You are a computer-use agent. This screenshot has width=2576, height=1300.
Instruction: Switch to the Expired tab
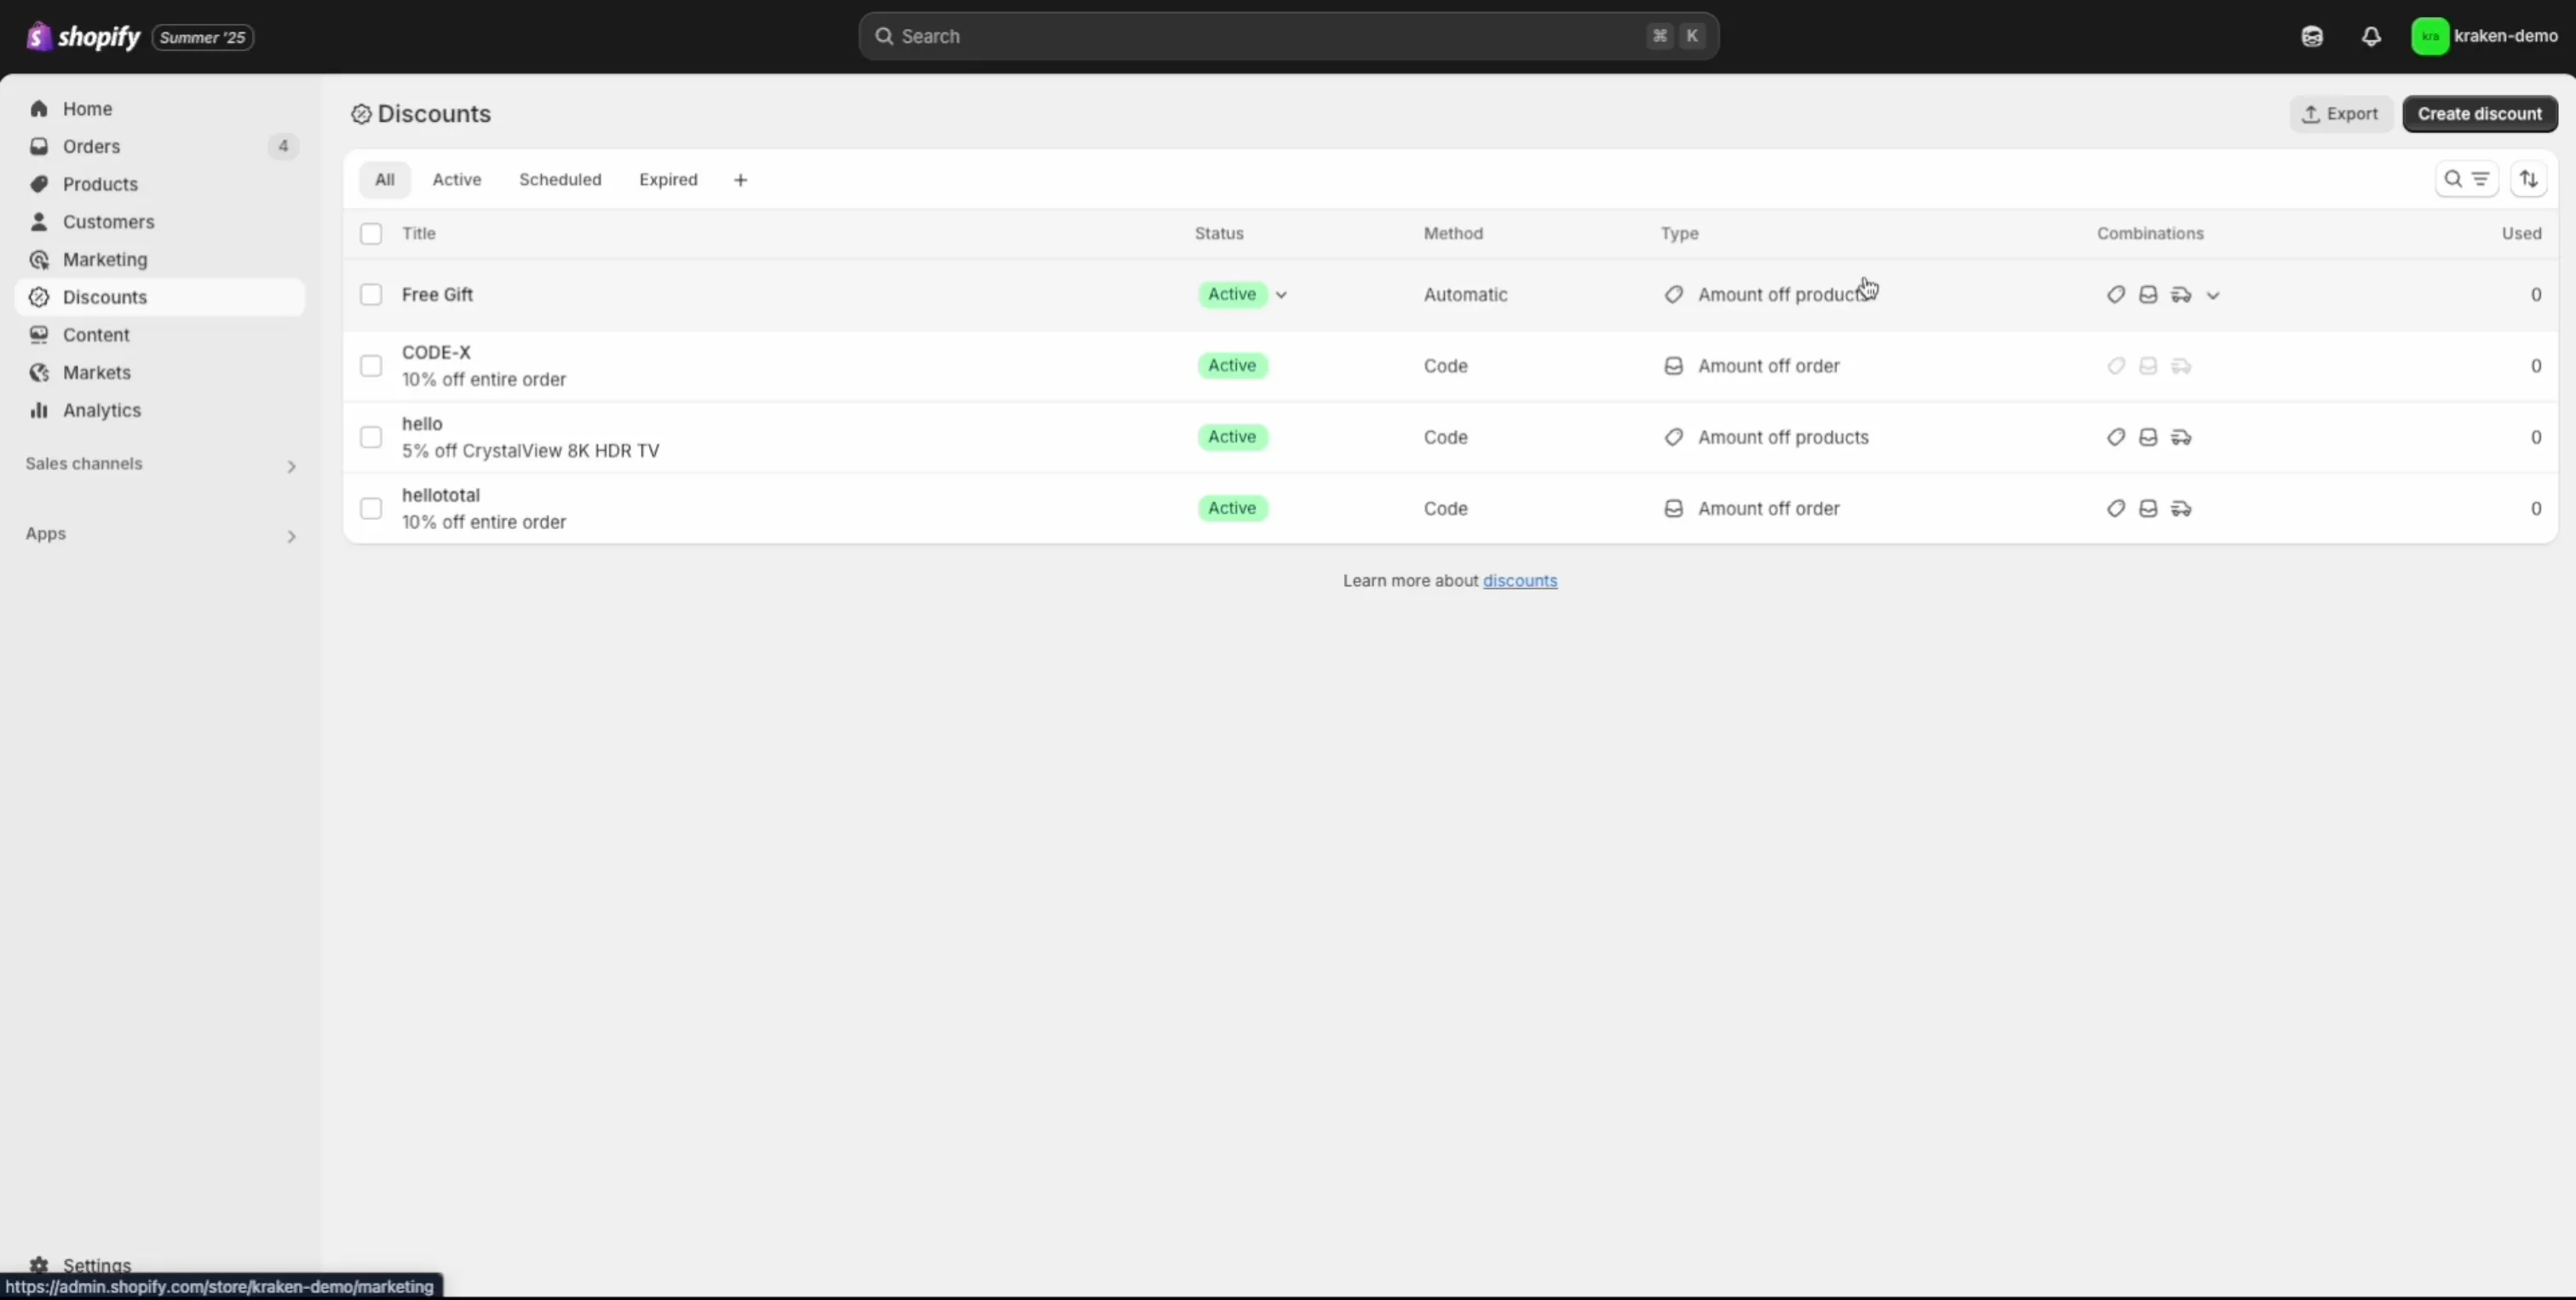[668, 180]
